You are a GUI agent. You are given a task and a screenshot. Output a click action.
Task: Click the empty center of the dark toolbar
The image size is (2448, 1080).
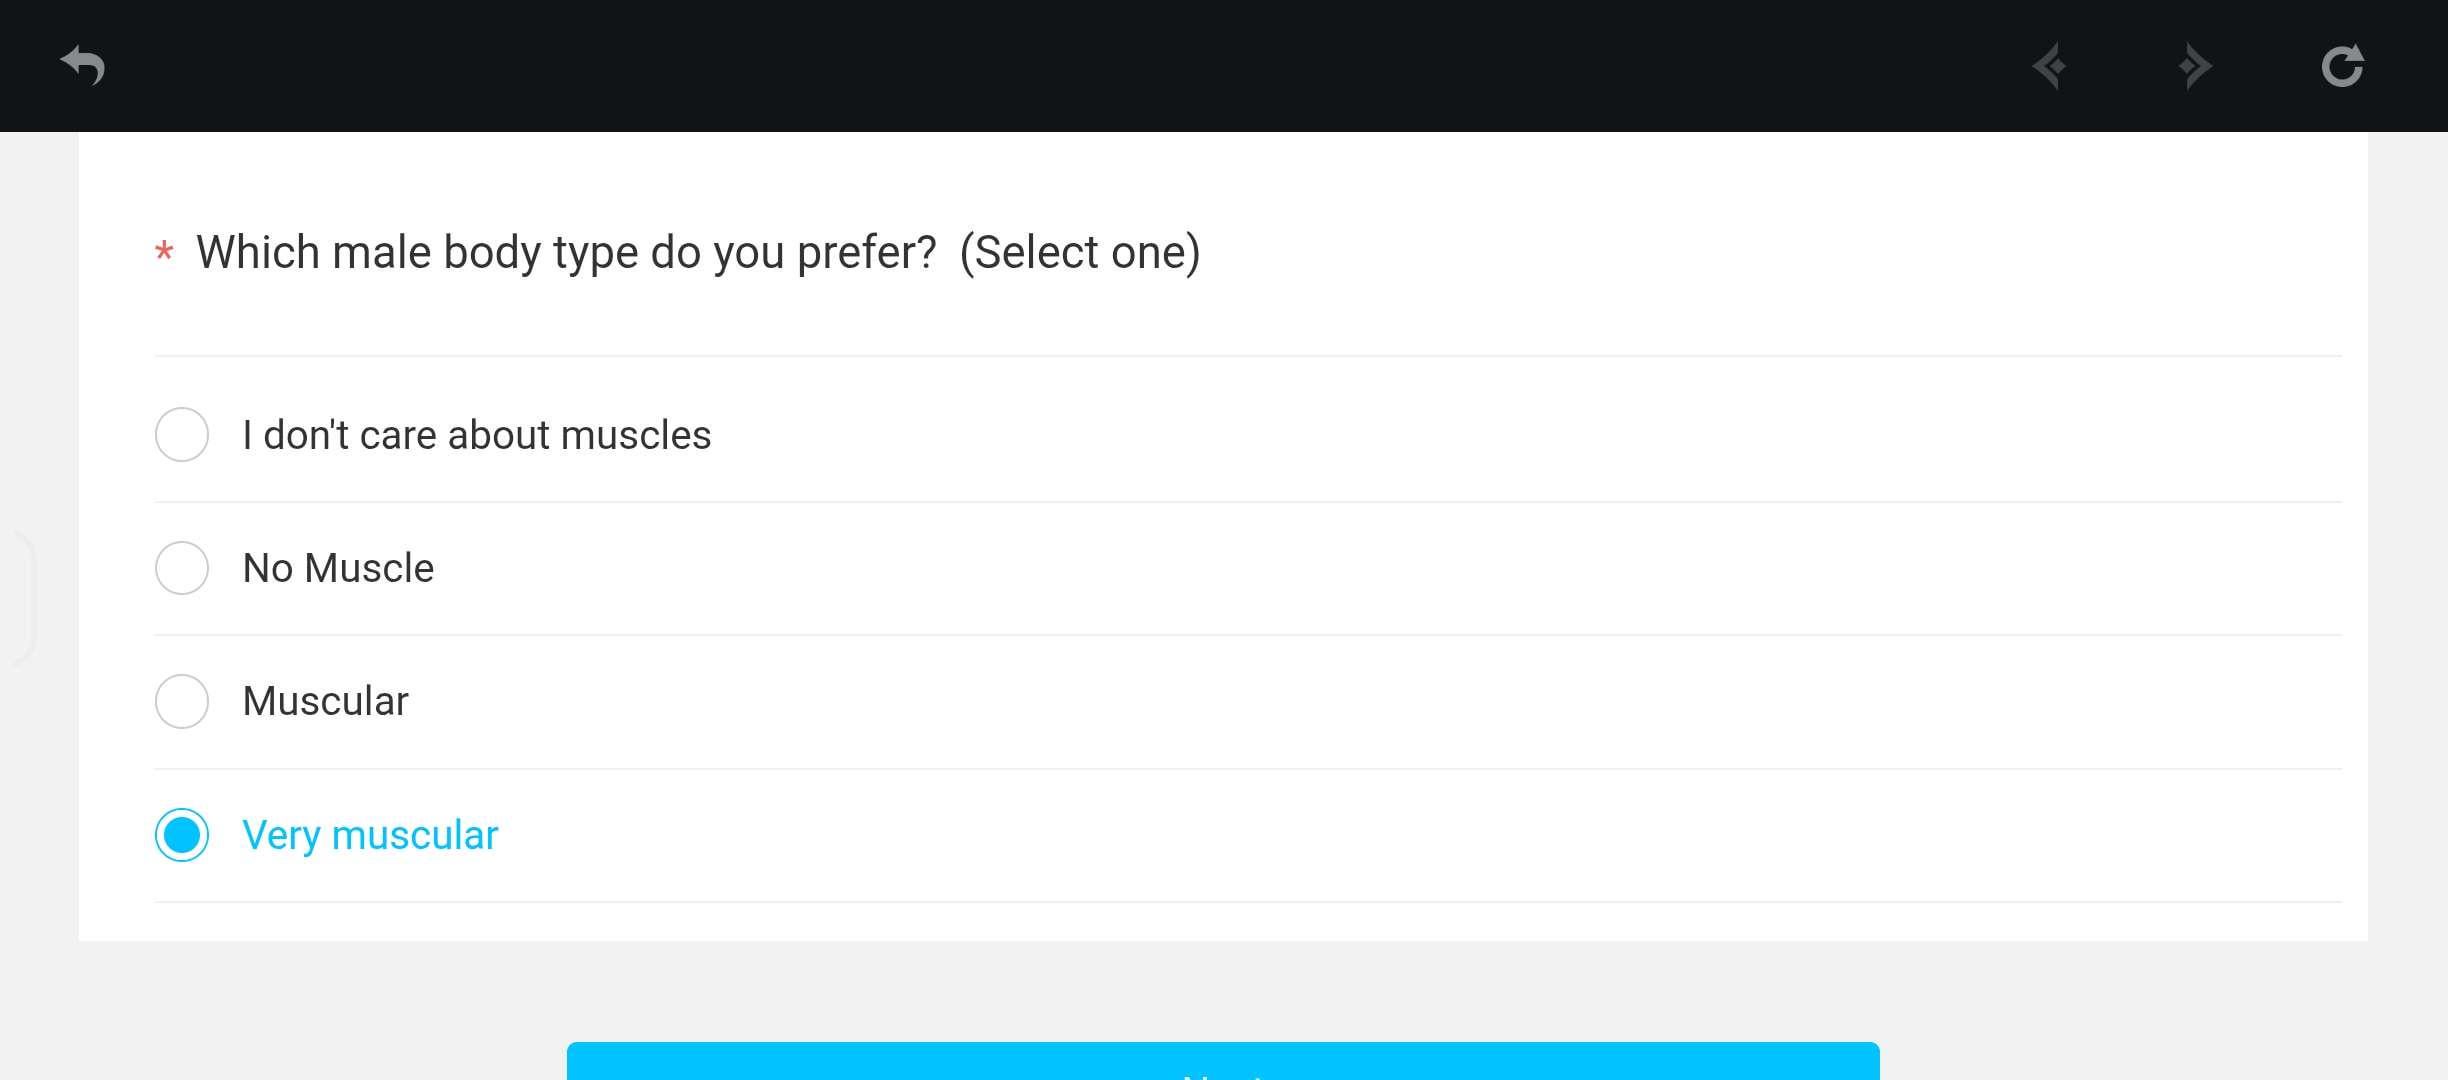point(1100,66)
